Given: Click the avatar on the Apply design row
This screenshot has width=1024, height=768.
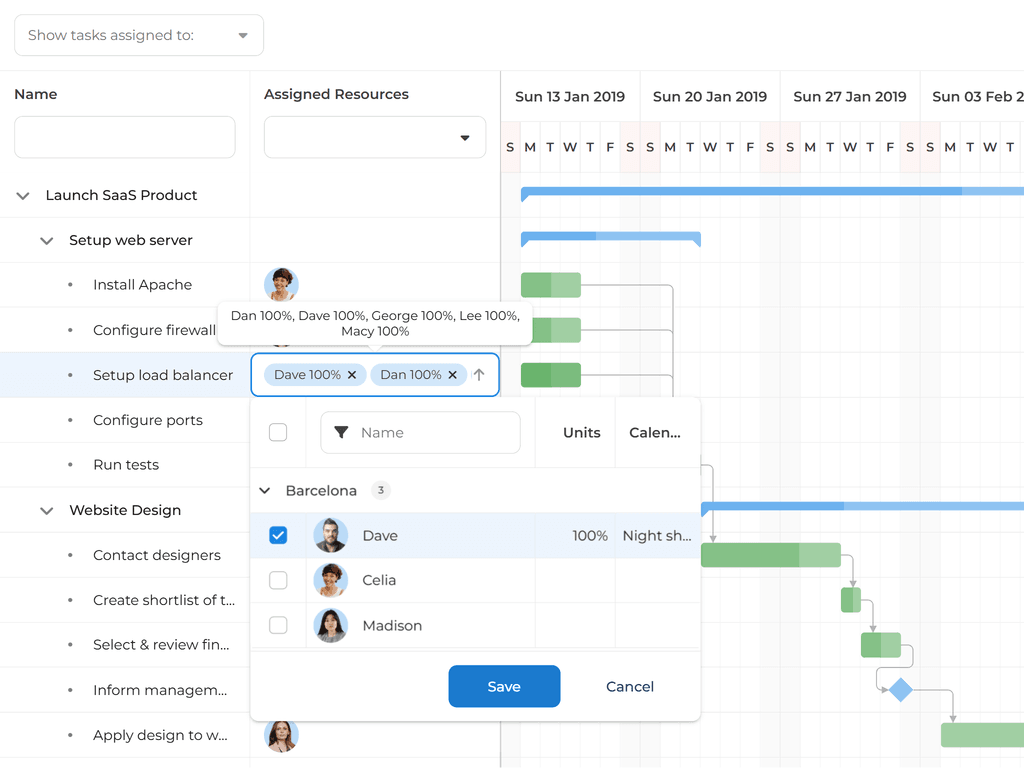Looking at the screenshot, I should tap(281, 735).
